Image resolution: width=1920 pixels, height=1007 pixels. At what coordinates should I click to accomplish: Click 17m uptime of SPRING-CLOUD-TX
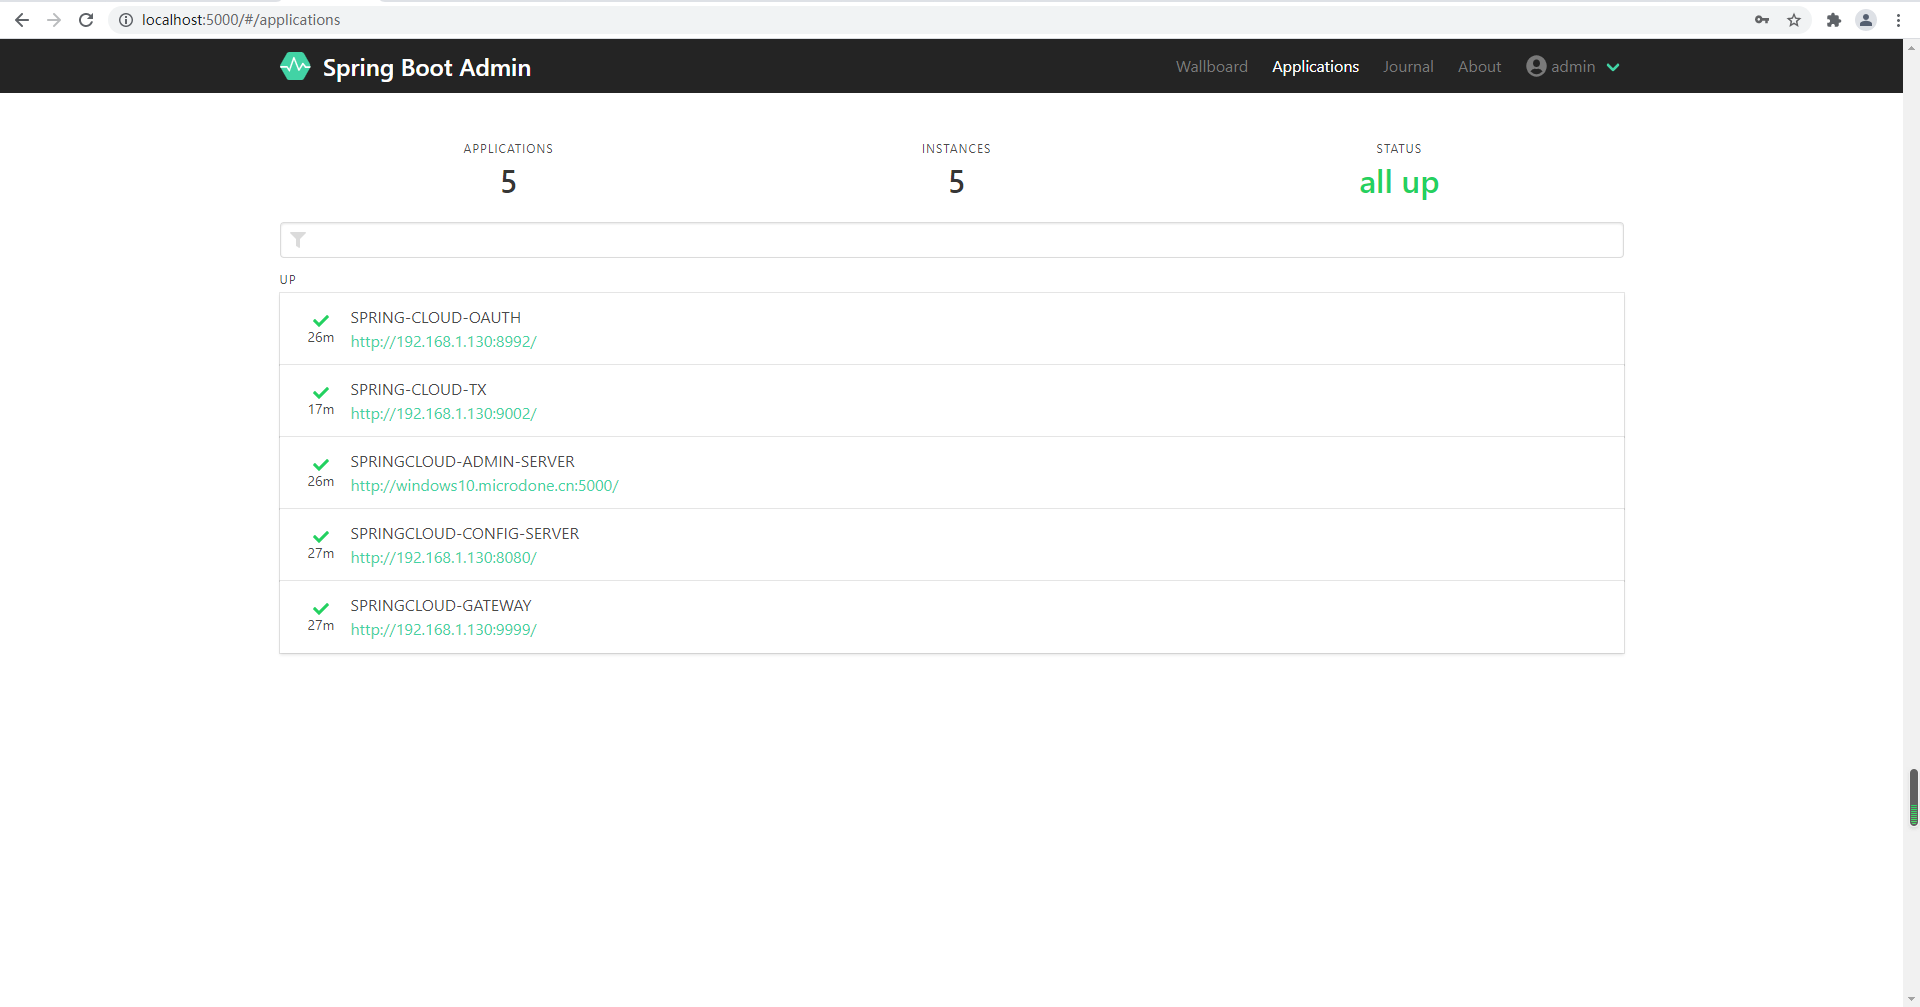tap(321, 410)
